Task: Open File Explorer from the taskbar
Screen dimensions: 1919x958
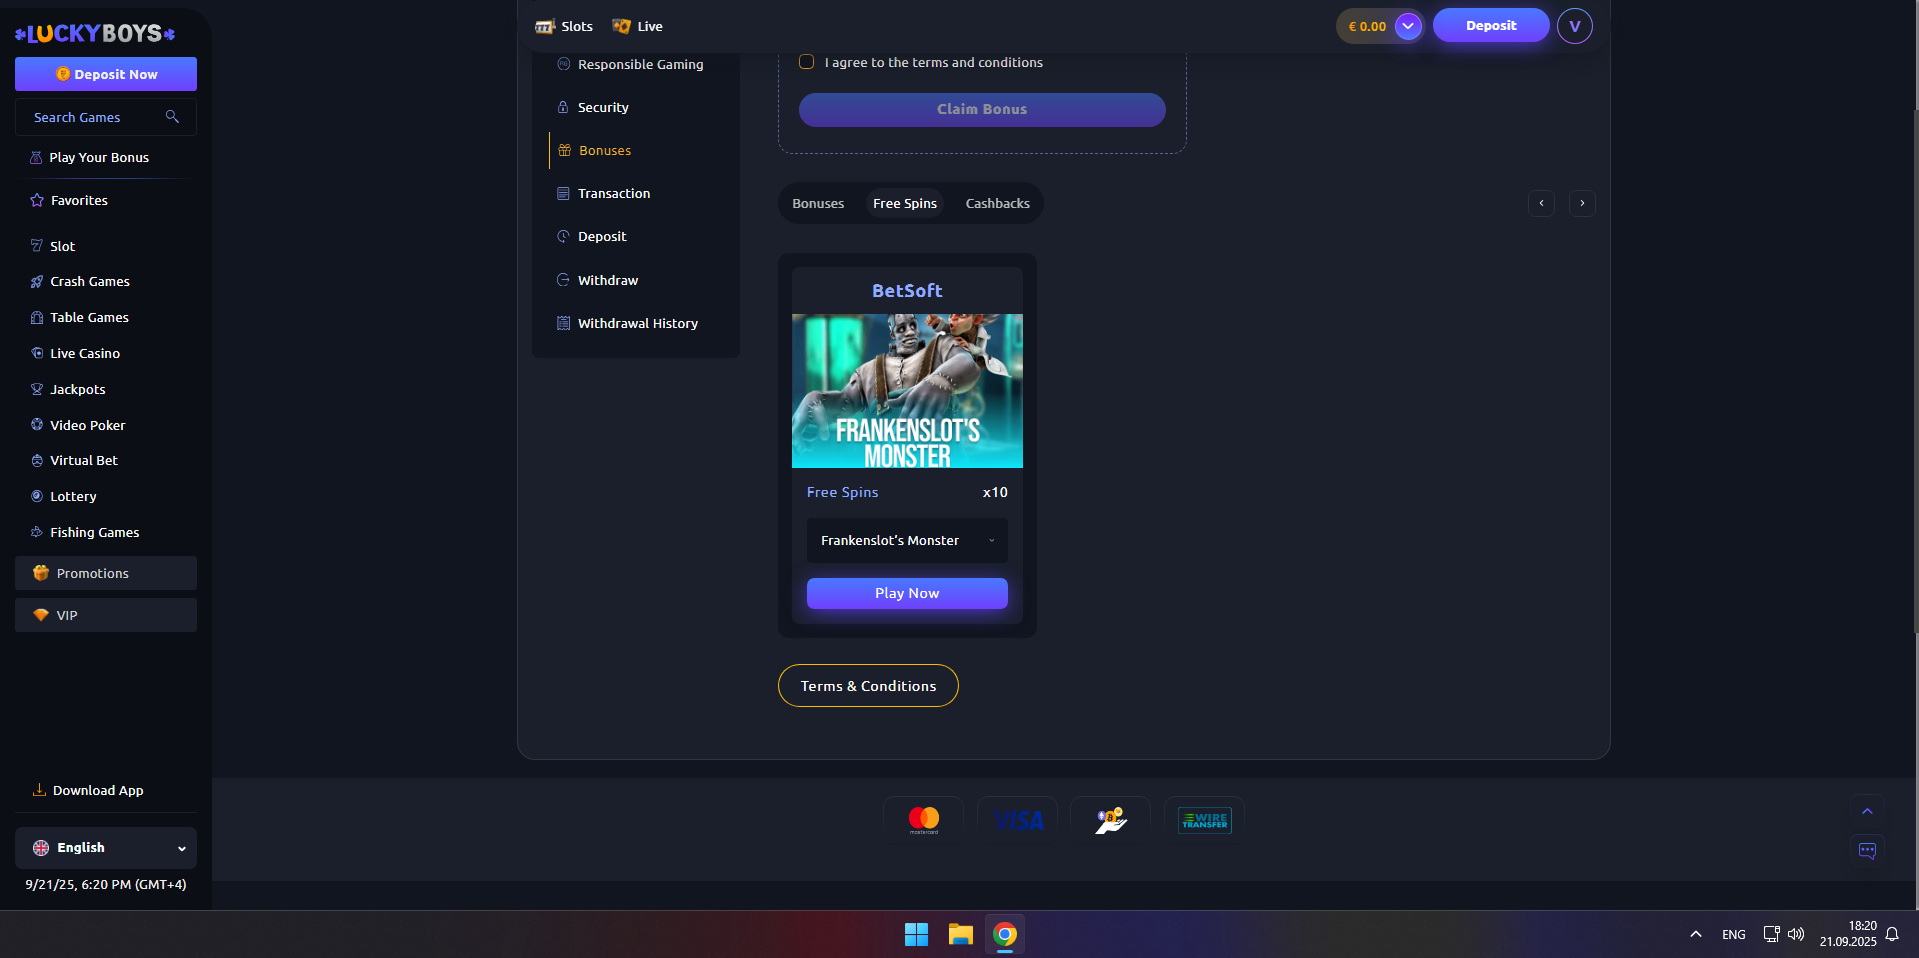Action: point(960,934)
